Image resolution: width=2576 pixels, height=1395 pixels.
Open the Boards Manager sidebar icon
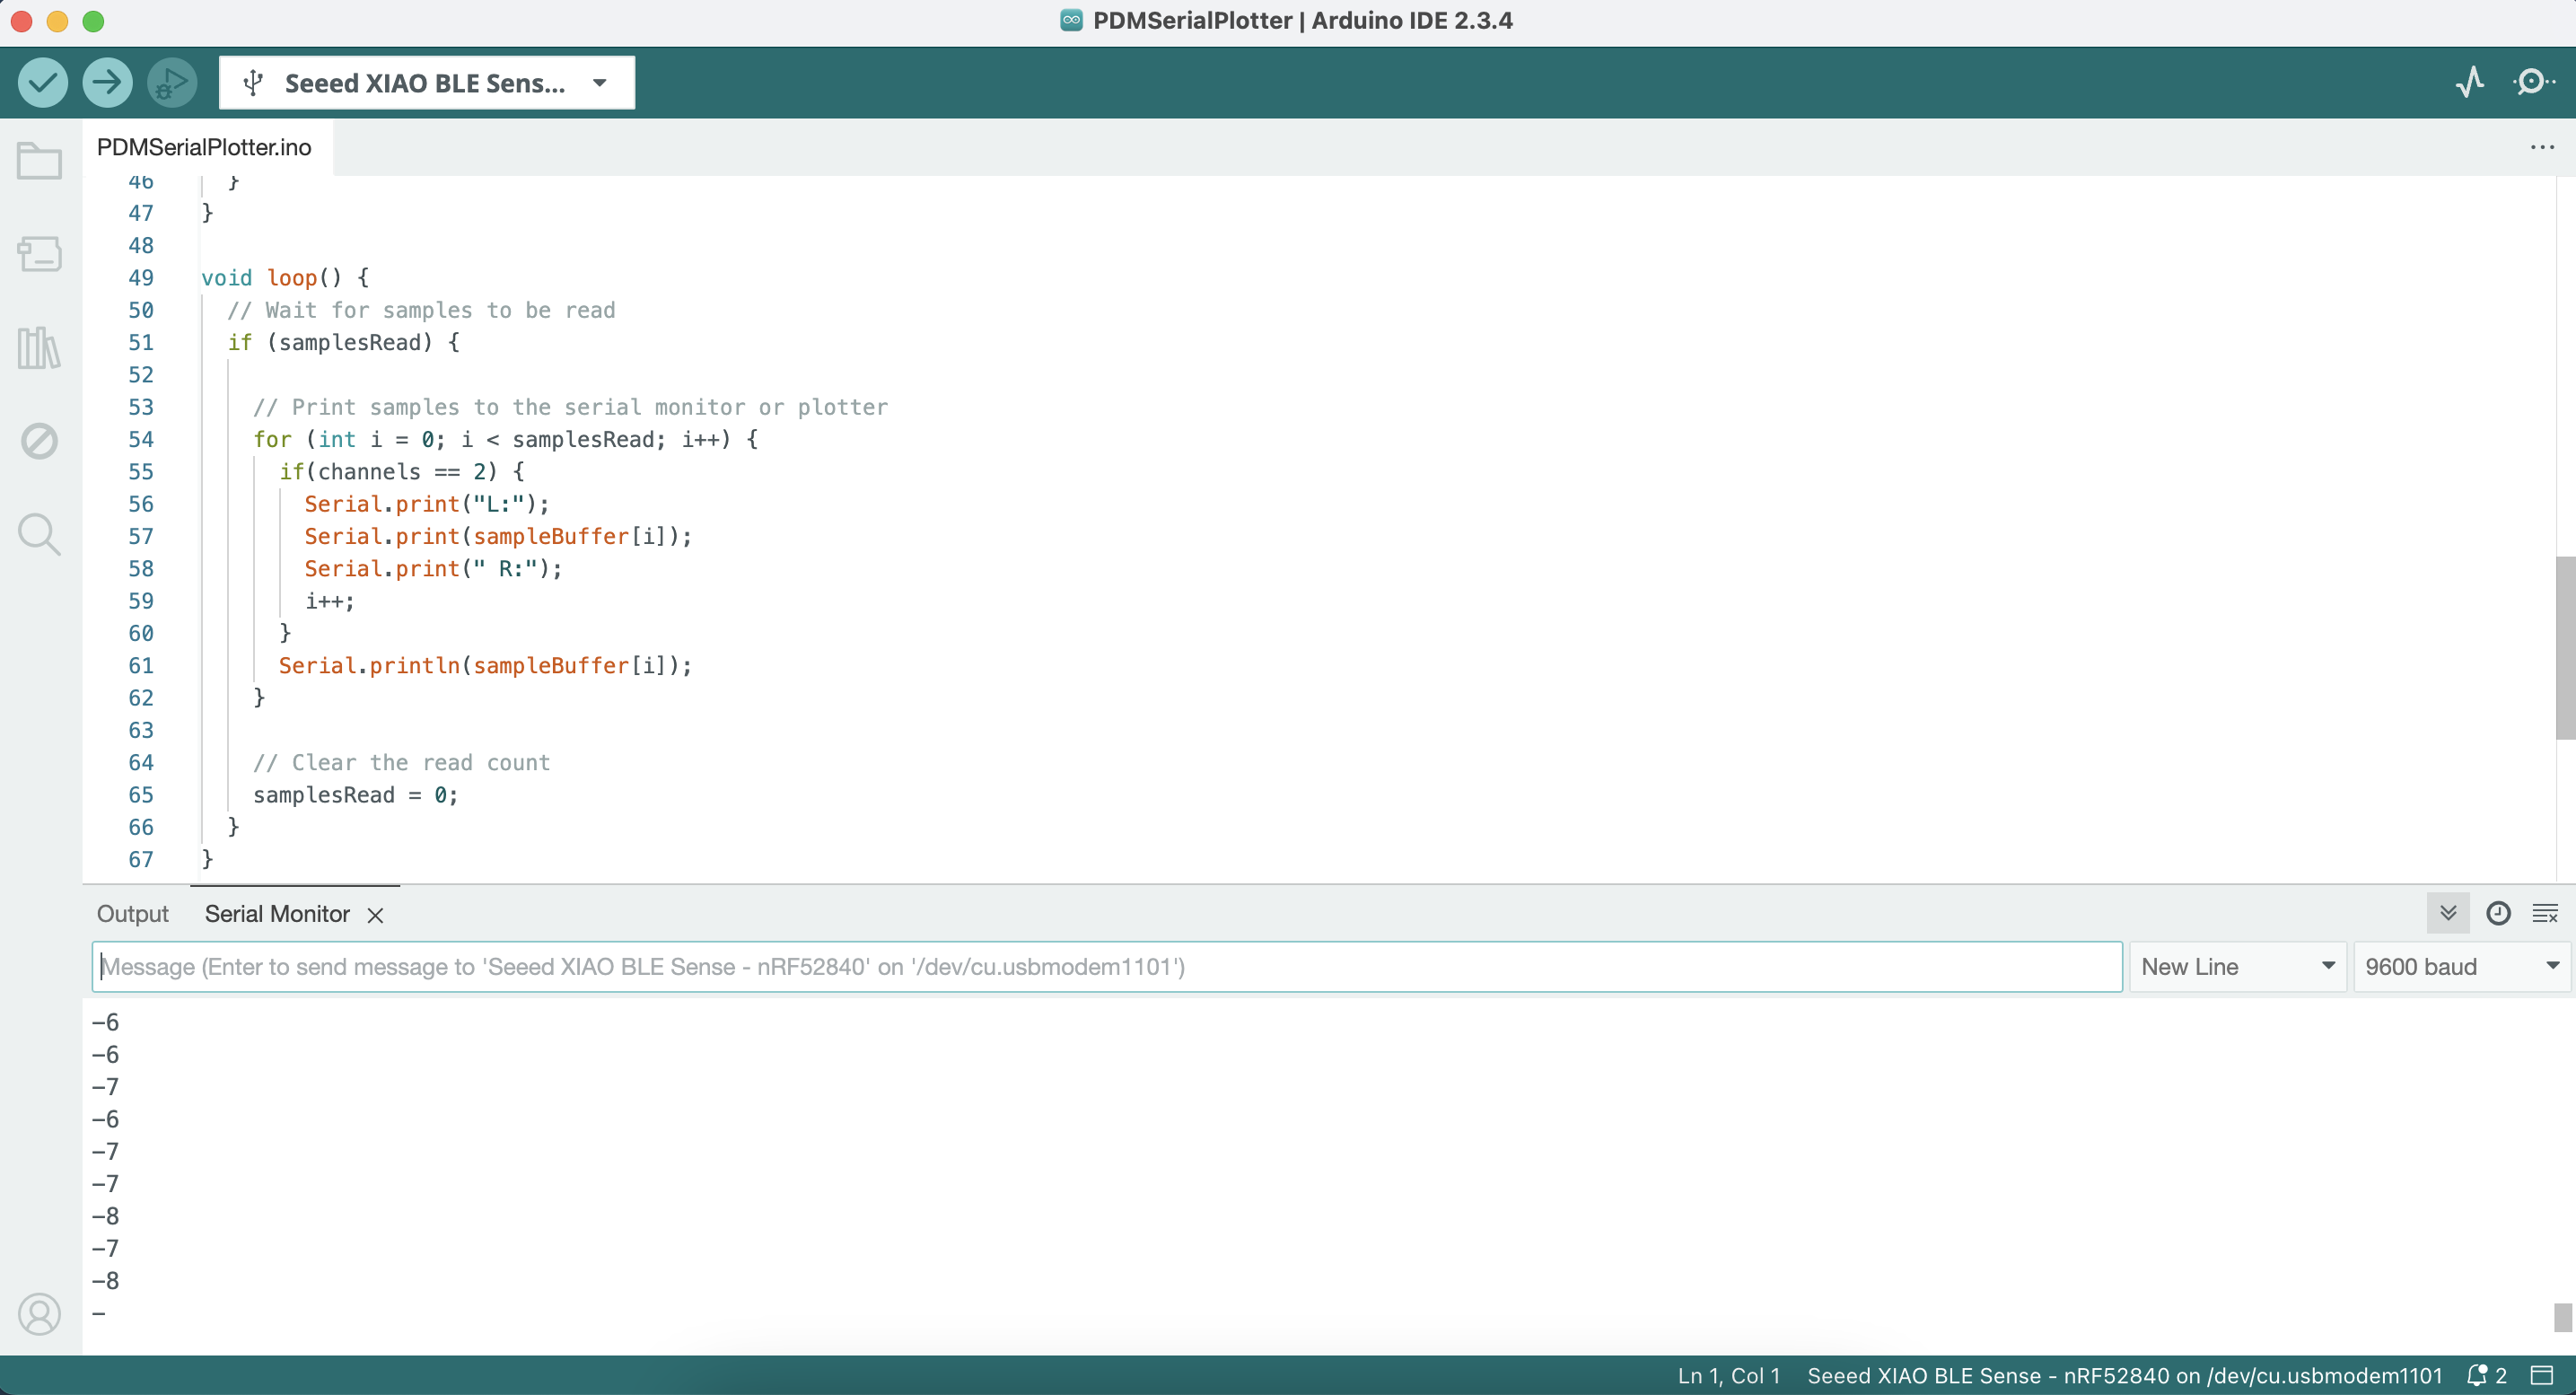point(40,254)
